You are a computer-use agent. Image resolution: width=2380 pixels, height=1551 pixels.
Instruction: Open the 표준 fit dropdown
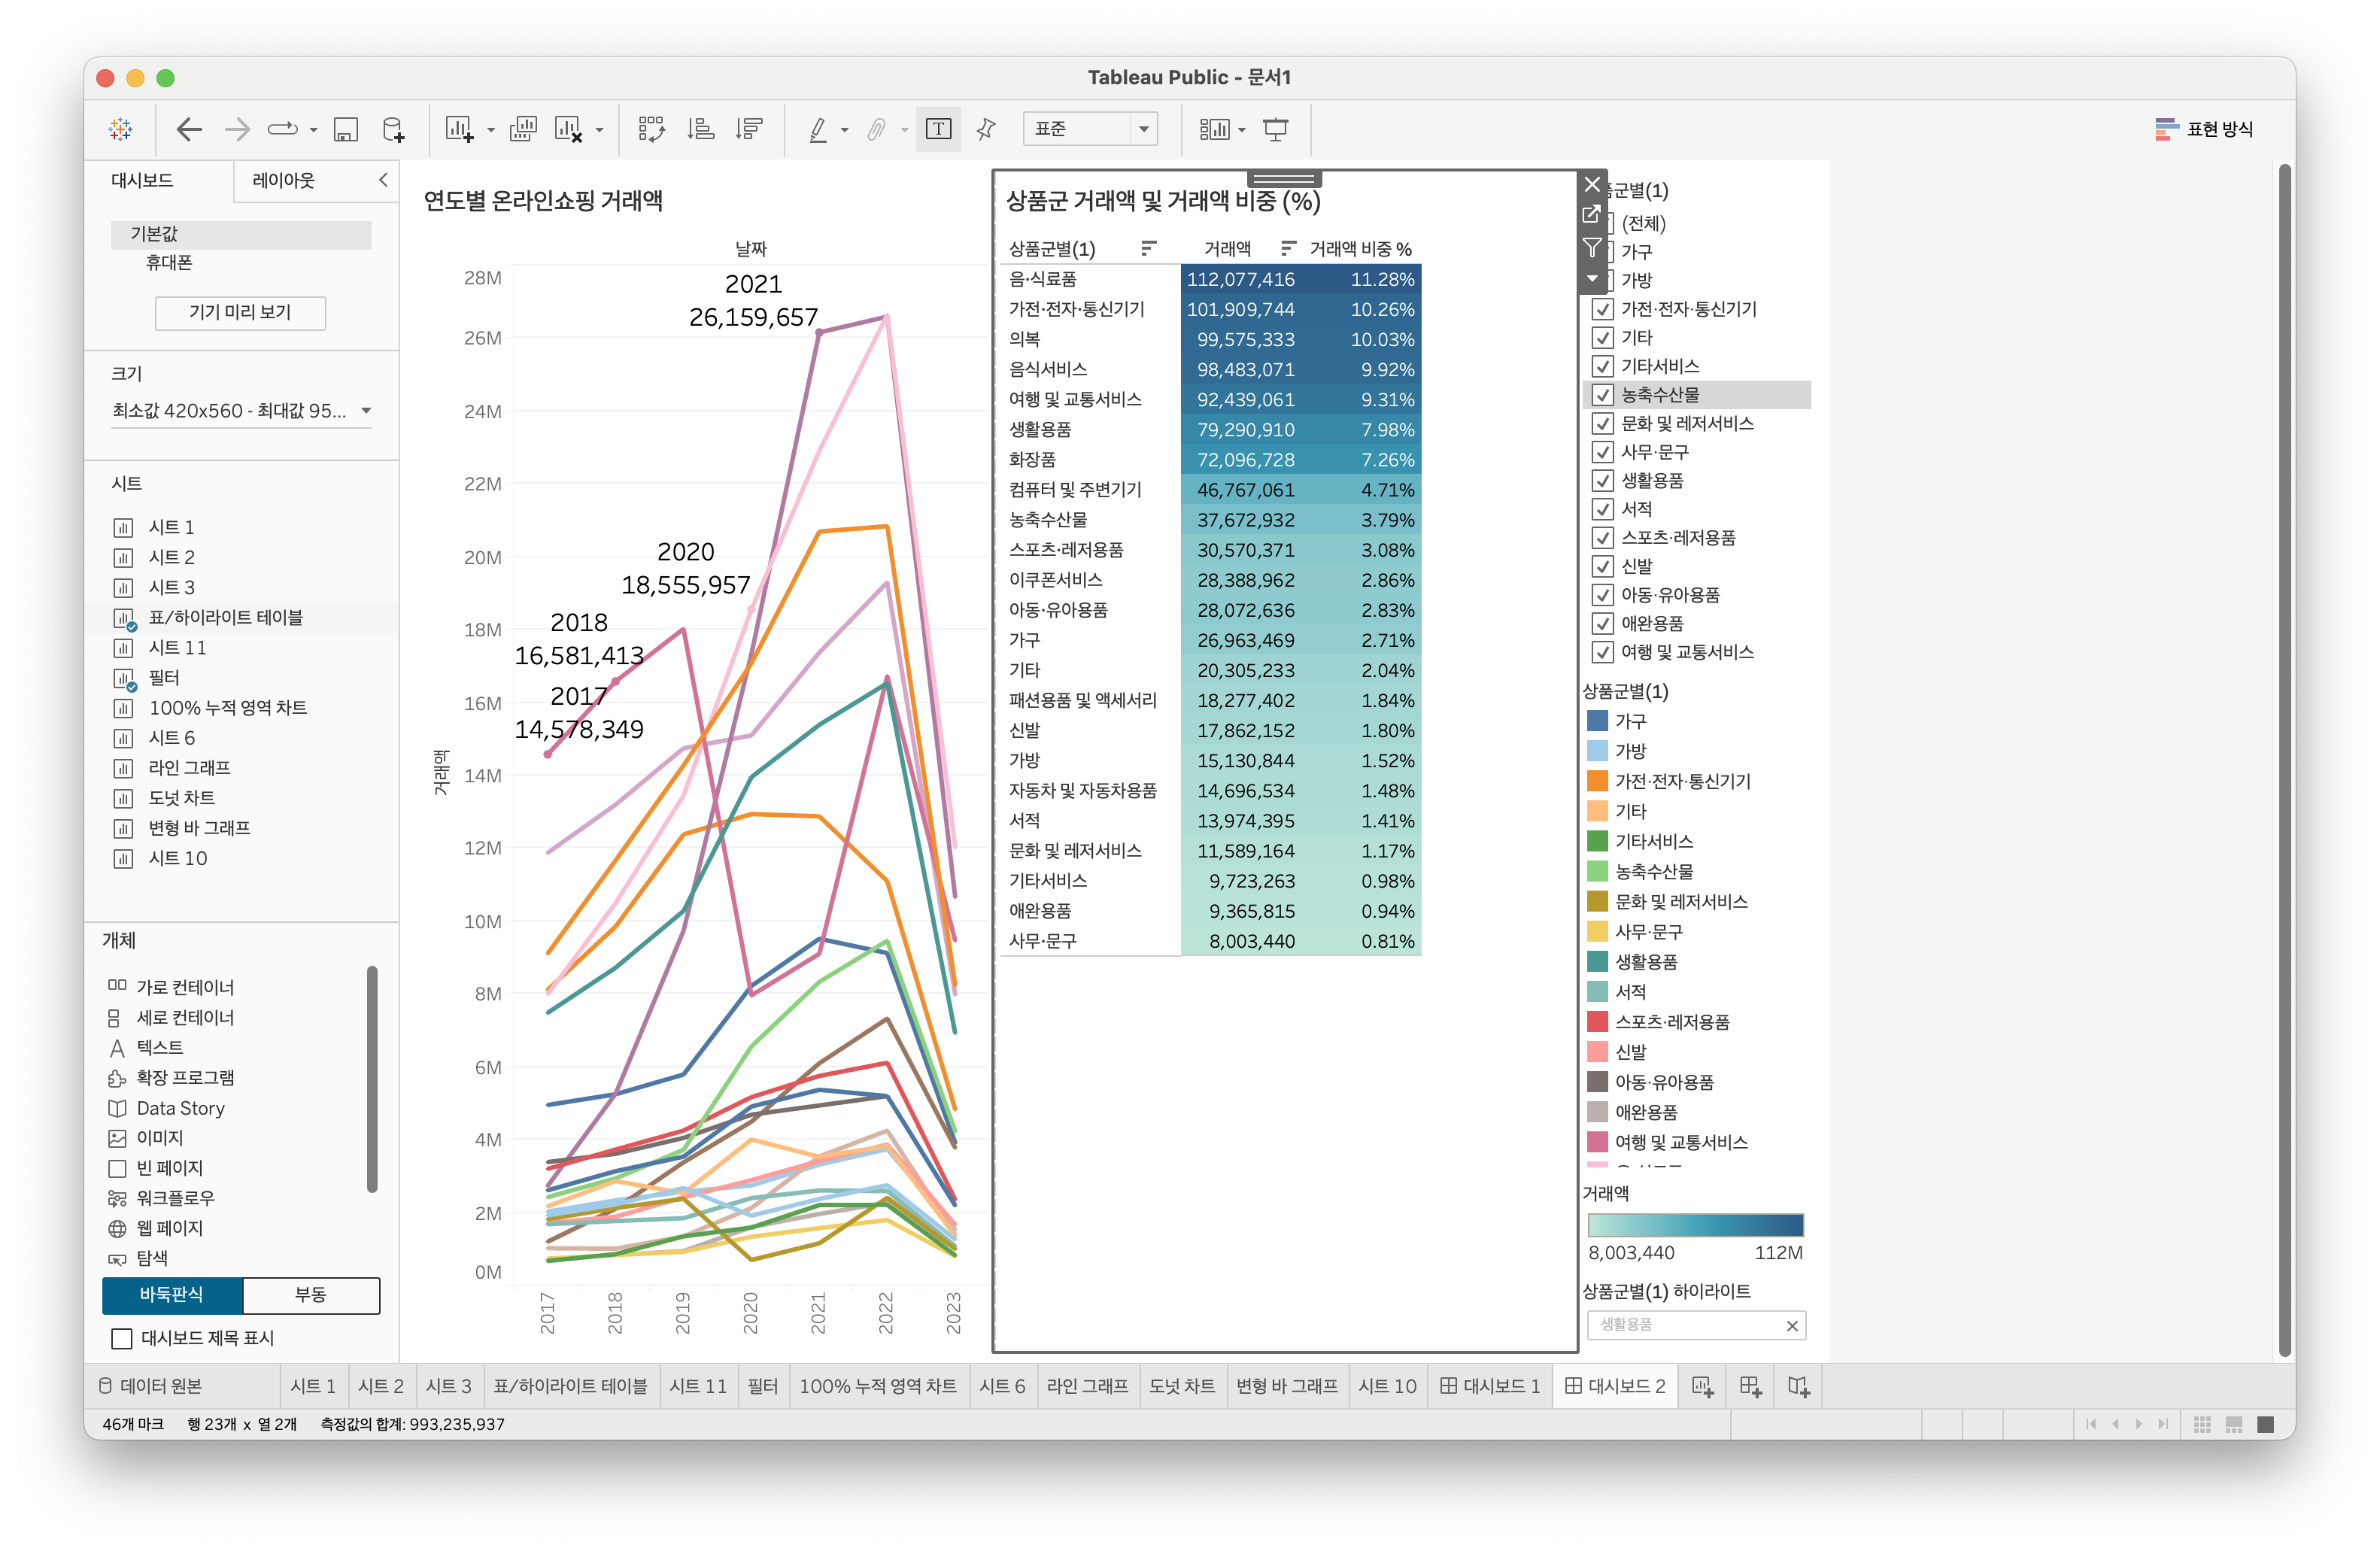[1143, 129]
